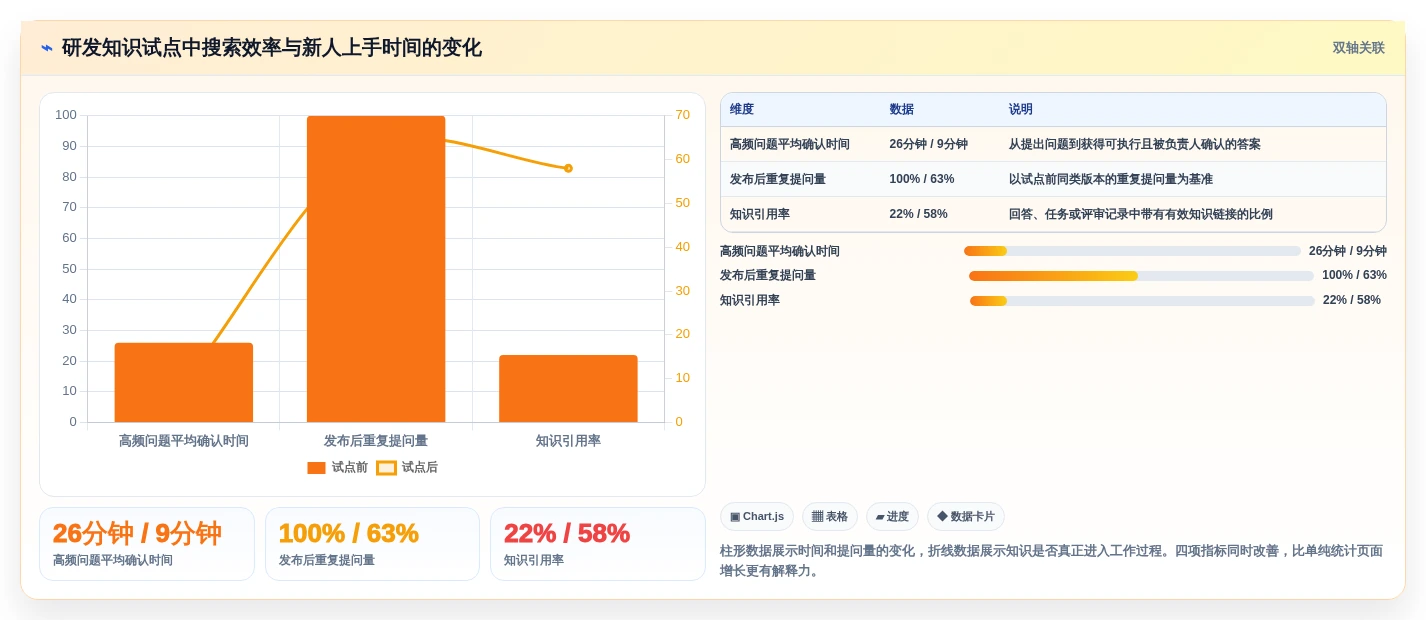Click the 高频问题平均确认时间 progress bar

pos(1132,251)
